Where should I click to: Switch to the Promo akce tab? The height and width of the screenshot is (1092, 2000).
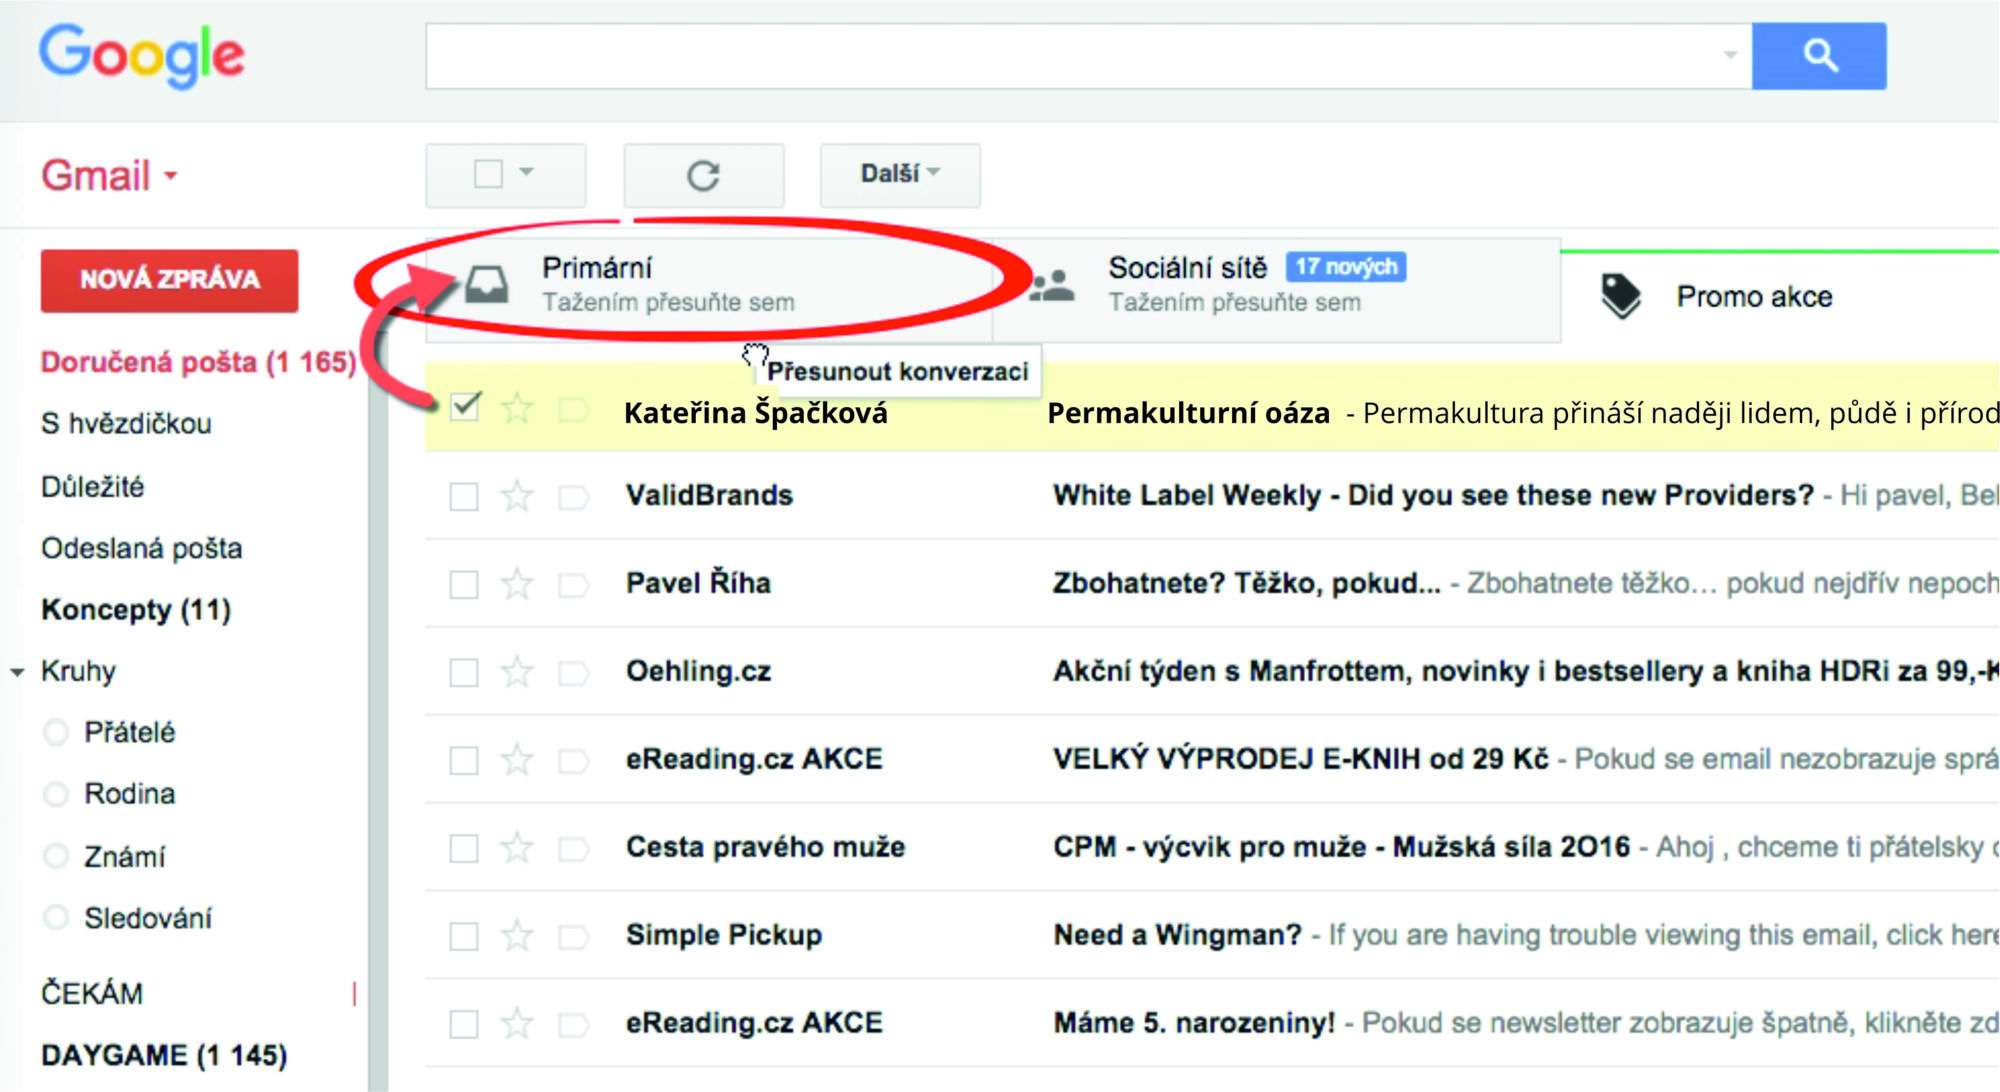pyautogui.click(x=1780, y=296)
